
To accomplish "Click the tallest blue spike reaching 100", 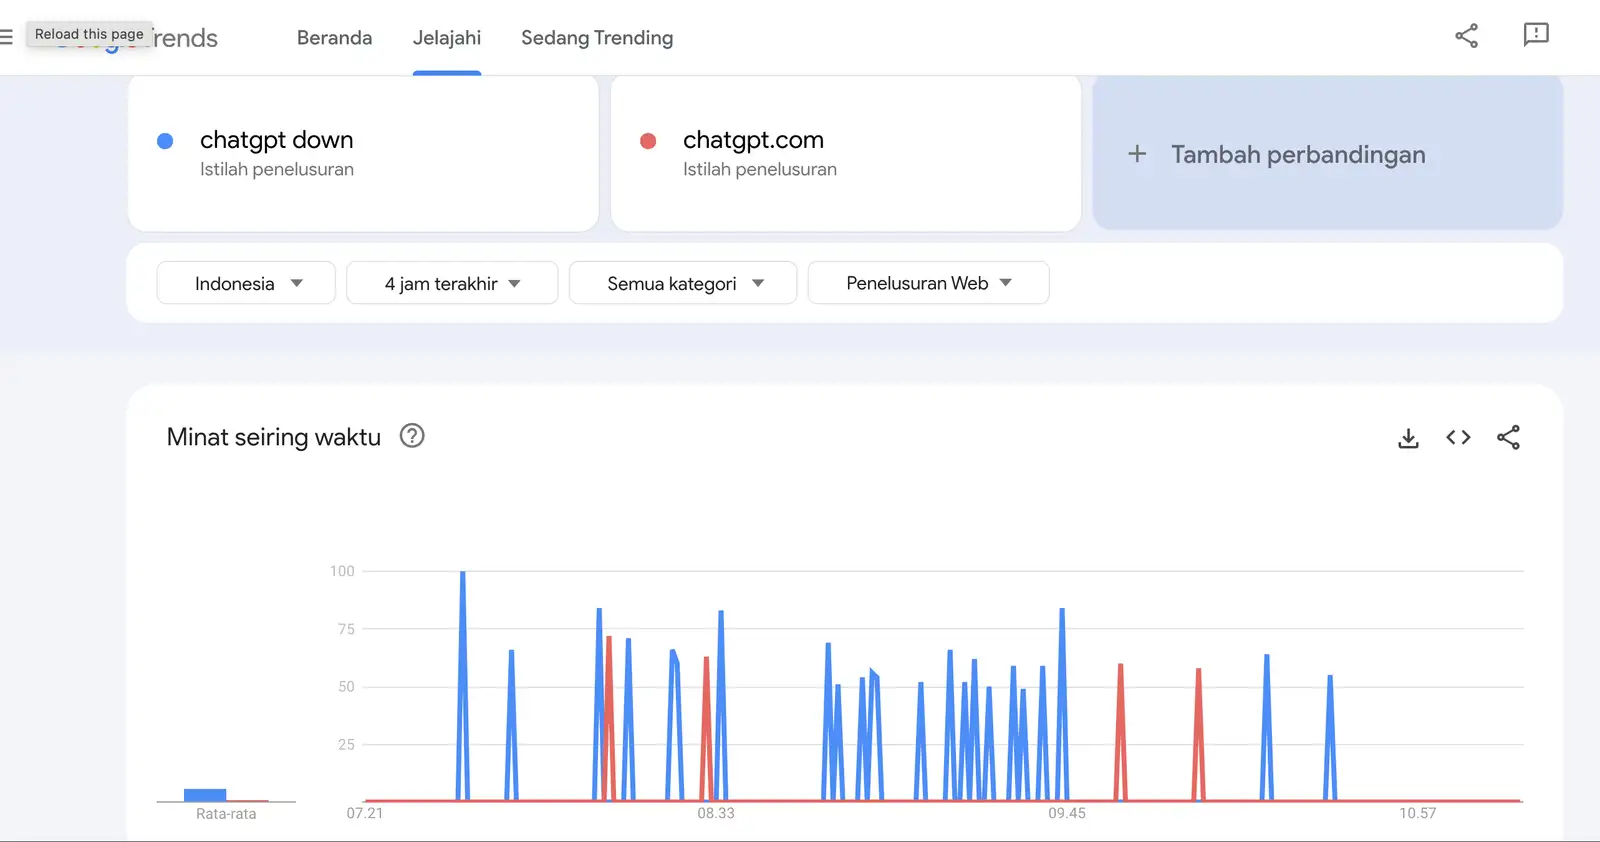I will coord(462,685).
